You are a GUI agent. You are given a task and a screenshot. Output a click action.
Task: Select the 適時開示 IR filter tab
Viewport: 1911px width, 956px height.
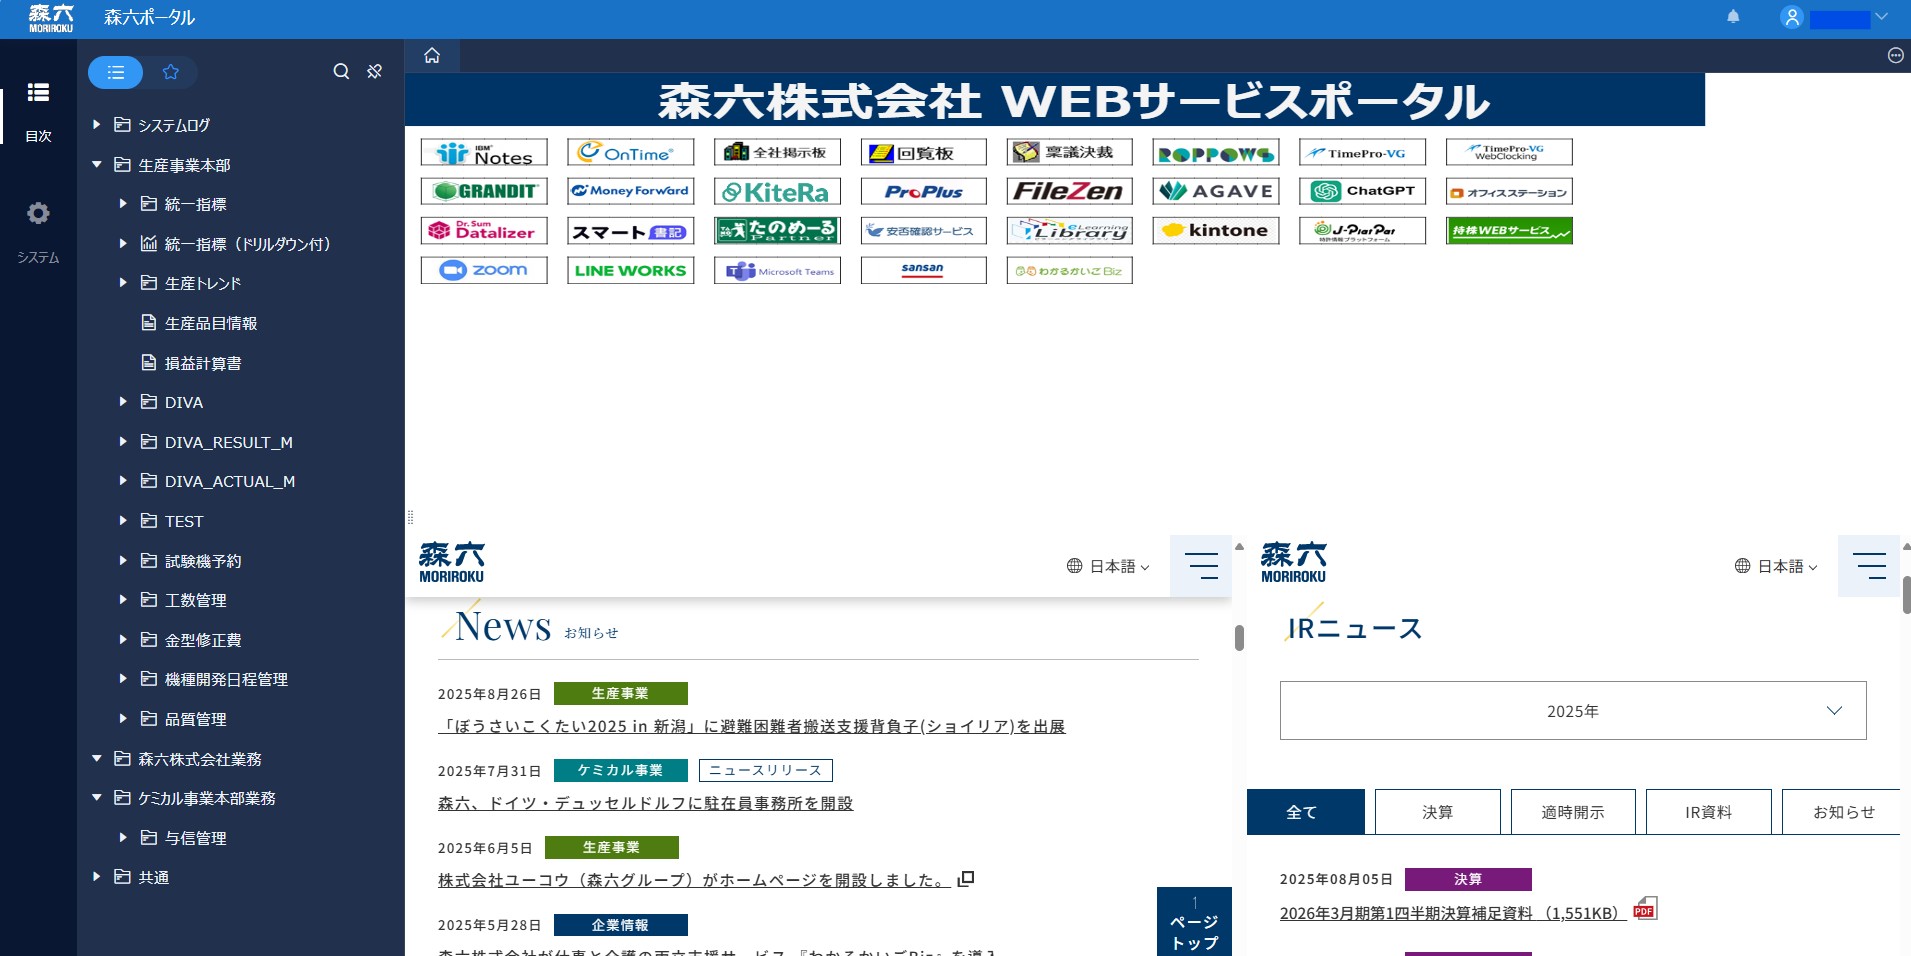[x=1573, y=812]
